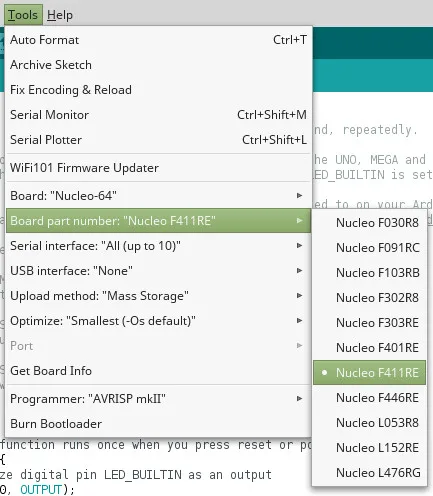Open the Help menu

click(x=60, y=15)
